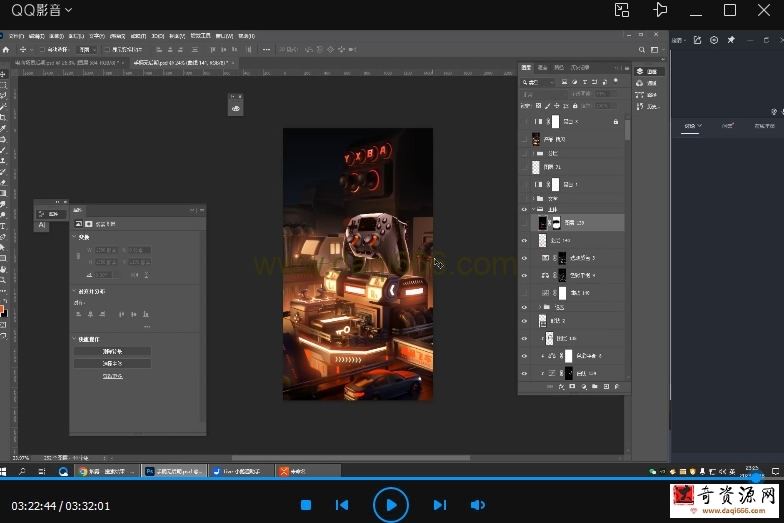Open the QQ影音 title menu dropdown
This screenshot has width=784, height=523.
pos(42,10)
